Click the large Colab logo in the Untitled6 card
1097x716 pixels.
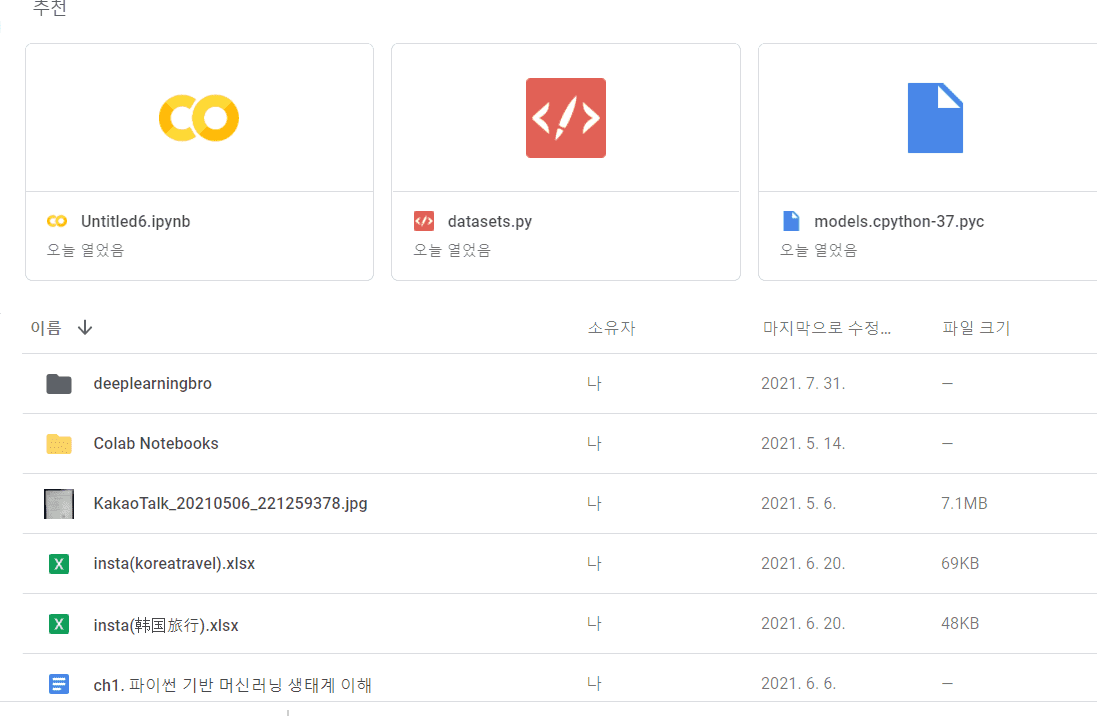[x=199, y=118]
